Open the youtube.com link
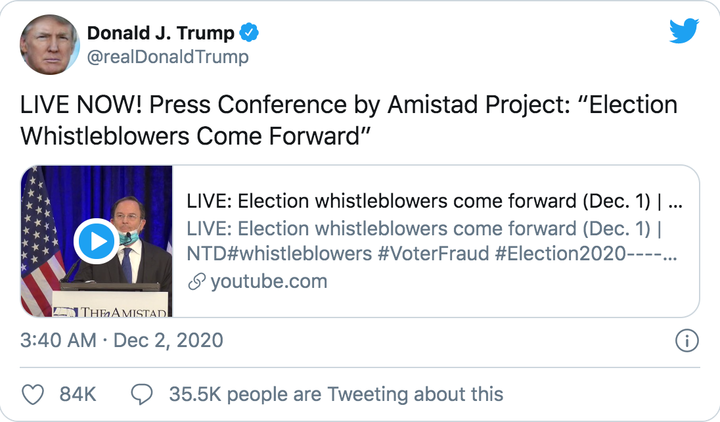Viewport: 720px width, 422px height. pos(267,282)
